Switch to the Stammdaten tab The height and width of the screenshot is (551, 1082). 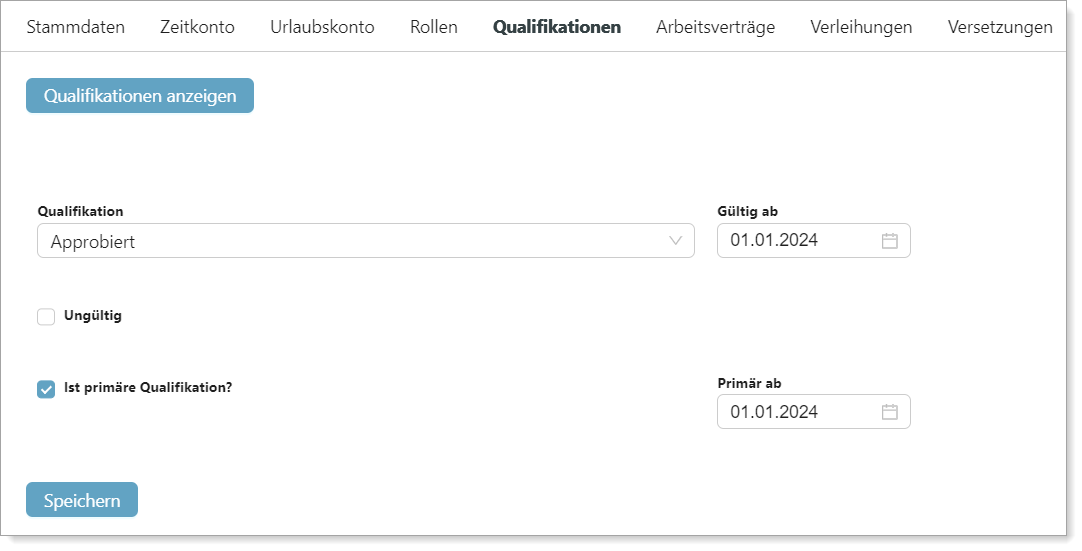pyautogui.click(x=76, y=27)
